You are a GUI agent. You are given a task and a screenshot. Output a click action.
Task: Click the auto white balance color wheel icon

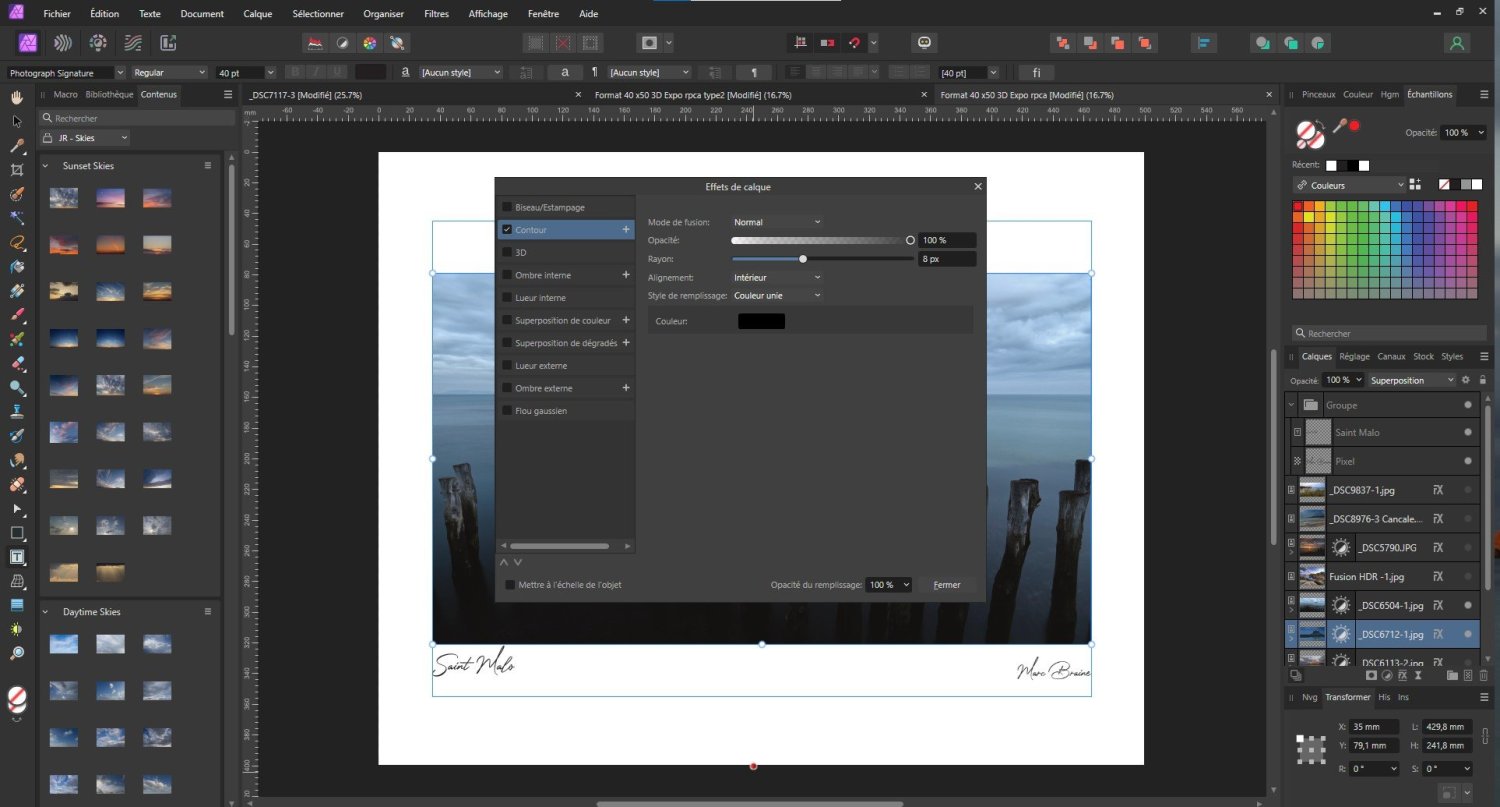[369, 43]
